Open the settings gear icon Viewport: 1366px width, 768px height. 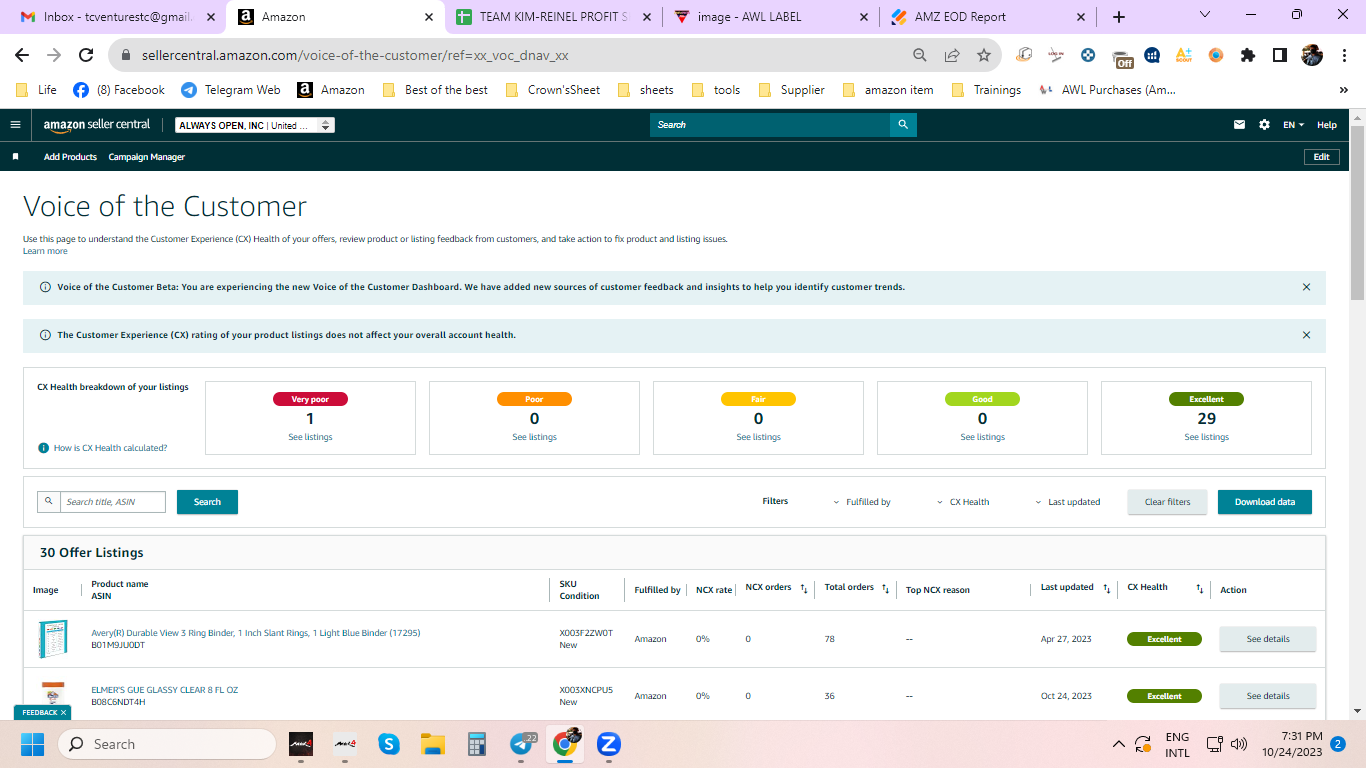tap(1264, 125)
